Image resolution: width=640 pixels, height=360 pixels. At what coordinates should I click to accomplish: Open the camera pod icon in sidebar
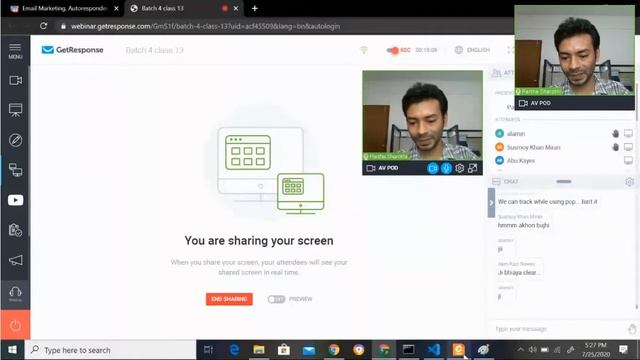tap(16, 80)
